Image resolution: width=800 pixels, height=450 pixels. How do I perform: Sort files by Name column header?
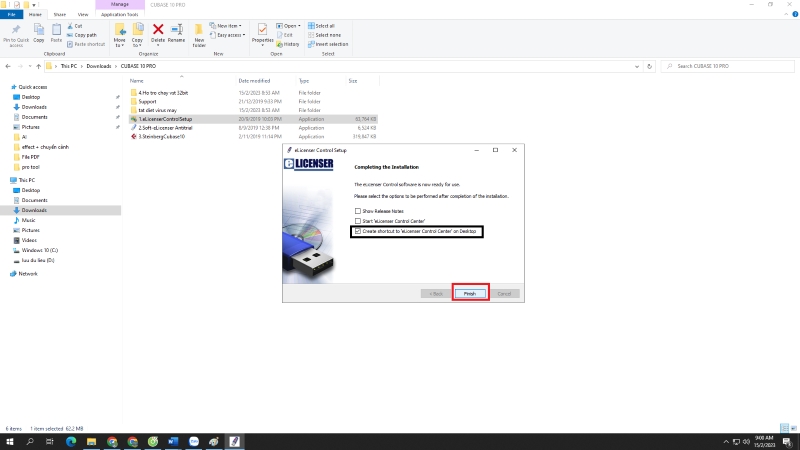pyautogui.click(x=136, y=81)
